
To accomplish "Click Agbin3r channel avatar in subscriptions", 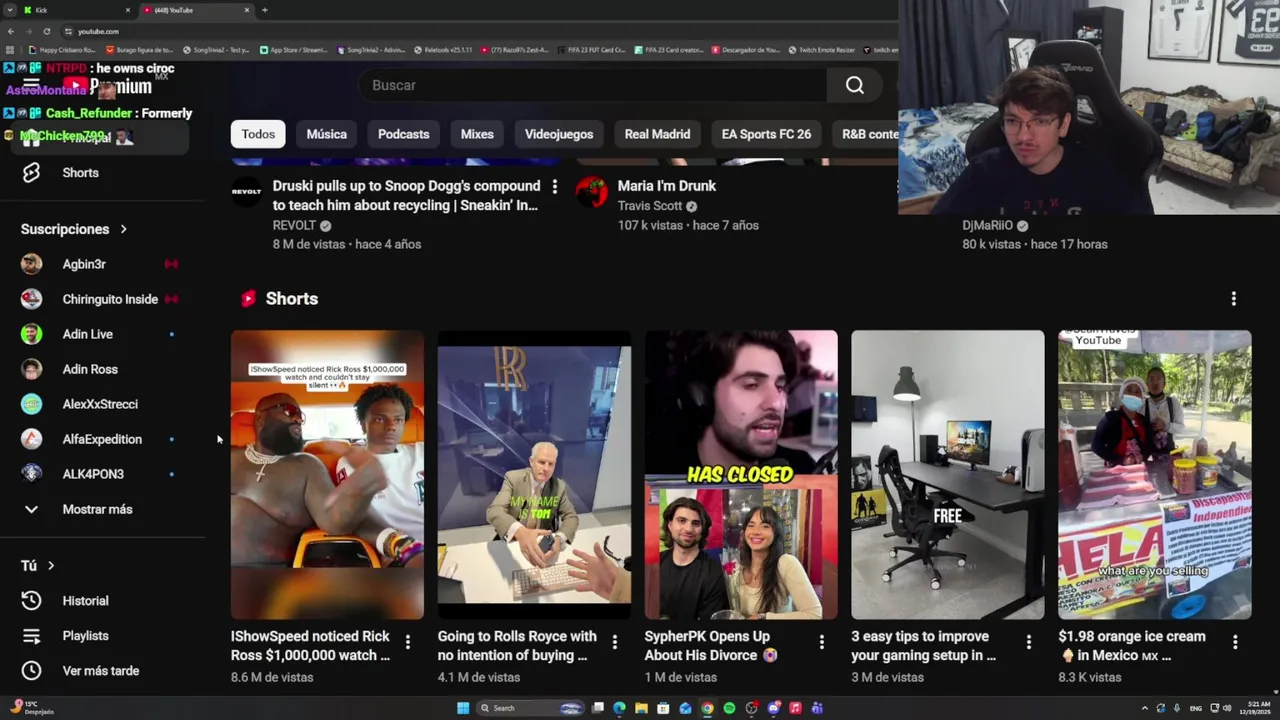I will pyautogui.click(x=31, y=264).
